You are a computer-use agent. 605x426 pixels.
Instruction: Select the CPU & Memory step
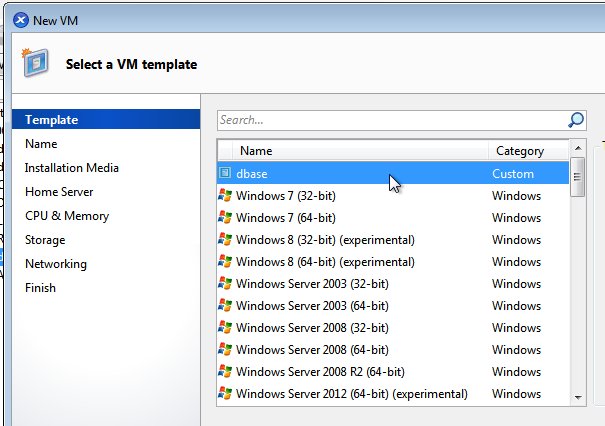67,216
